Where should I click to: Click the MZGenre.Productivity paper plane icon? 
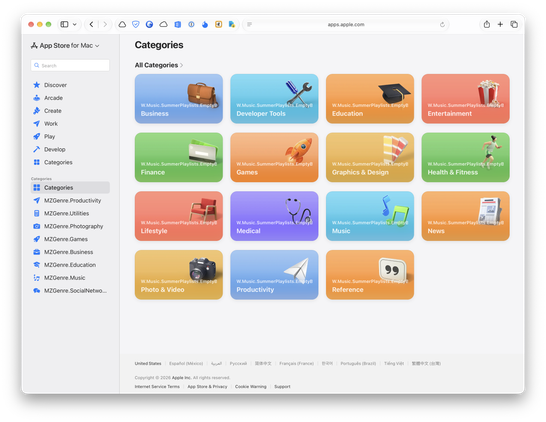coord(37,201)
